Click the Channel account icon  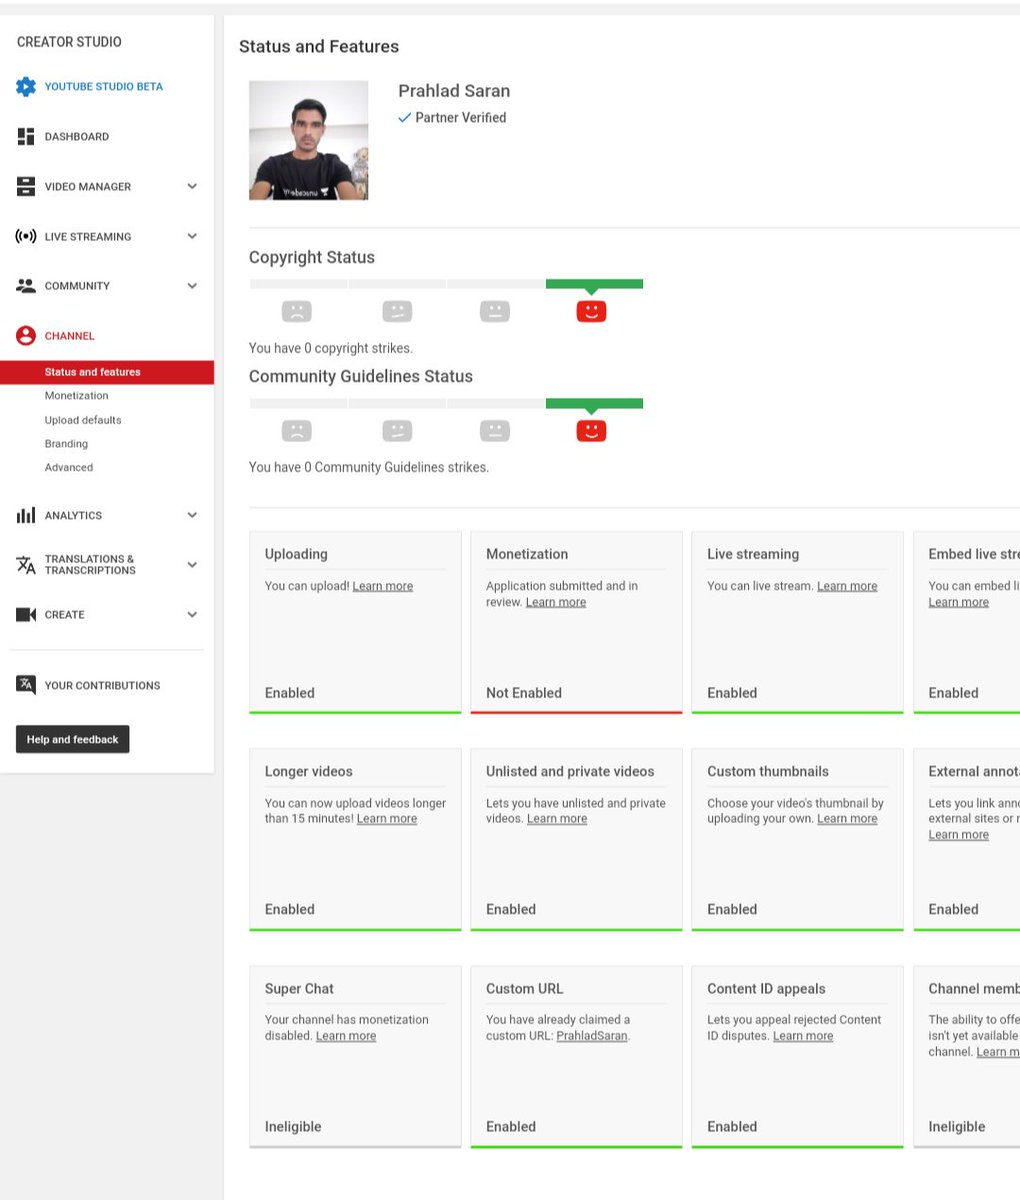pos(26,336)
